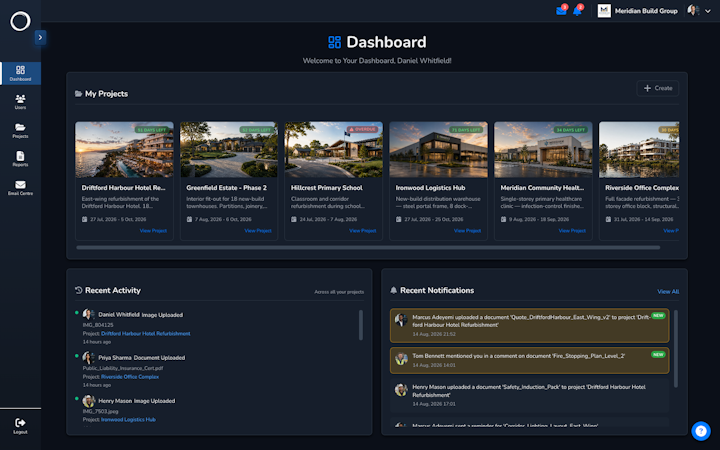This screenshot has height=450, width=720.
Task: Click Henry Mason's avatar in Recent Activity
Action: tap(88, 400)
